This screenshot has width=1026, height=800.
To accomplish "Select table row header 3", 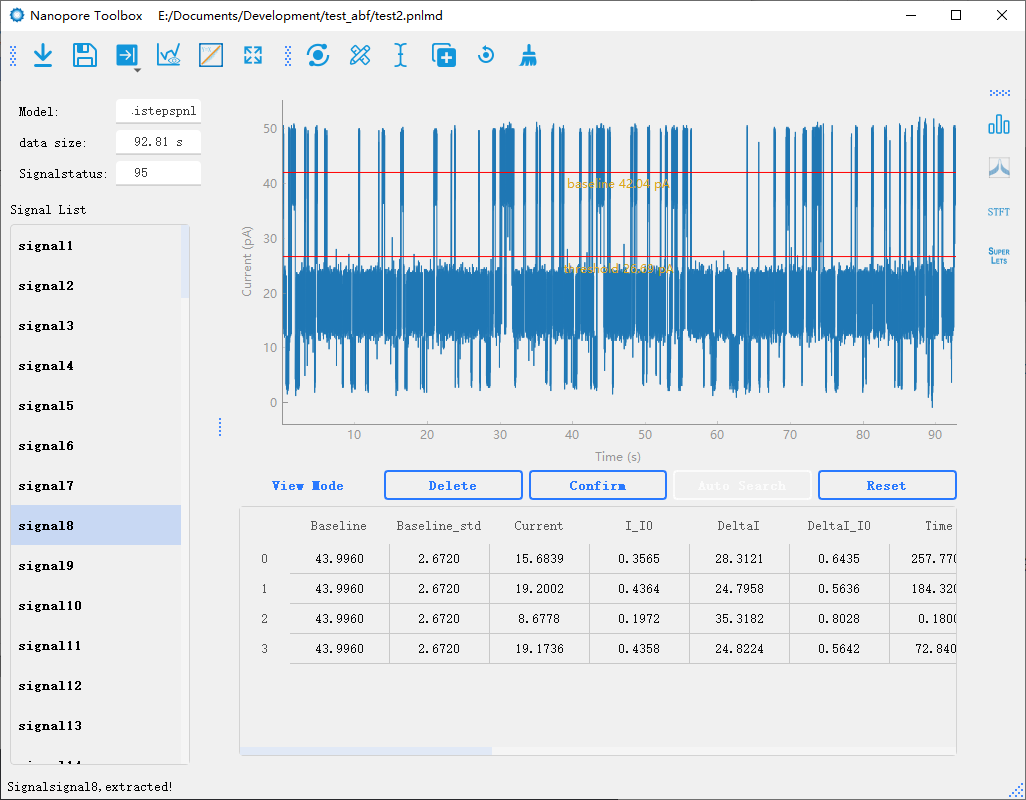I will [x=264, y=649].
